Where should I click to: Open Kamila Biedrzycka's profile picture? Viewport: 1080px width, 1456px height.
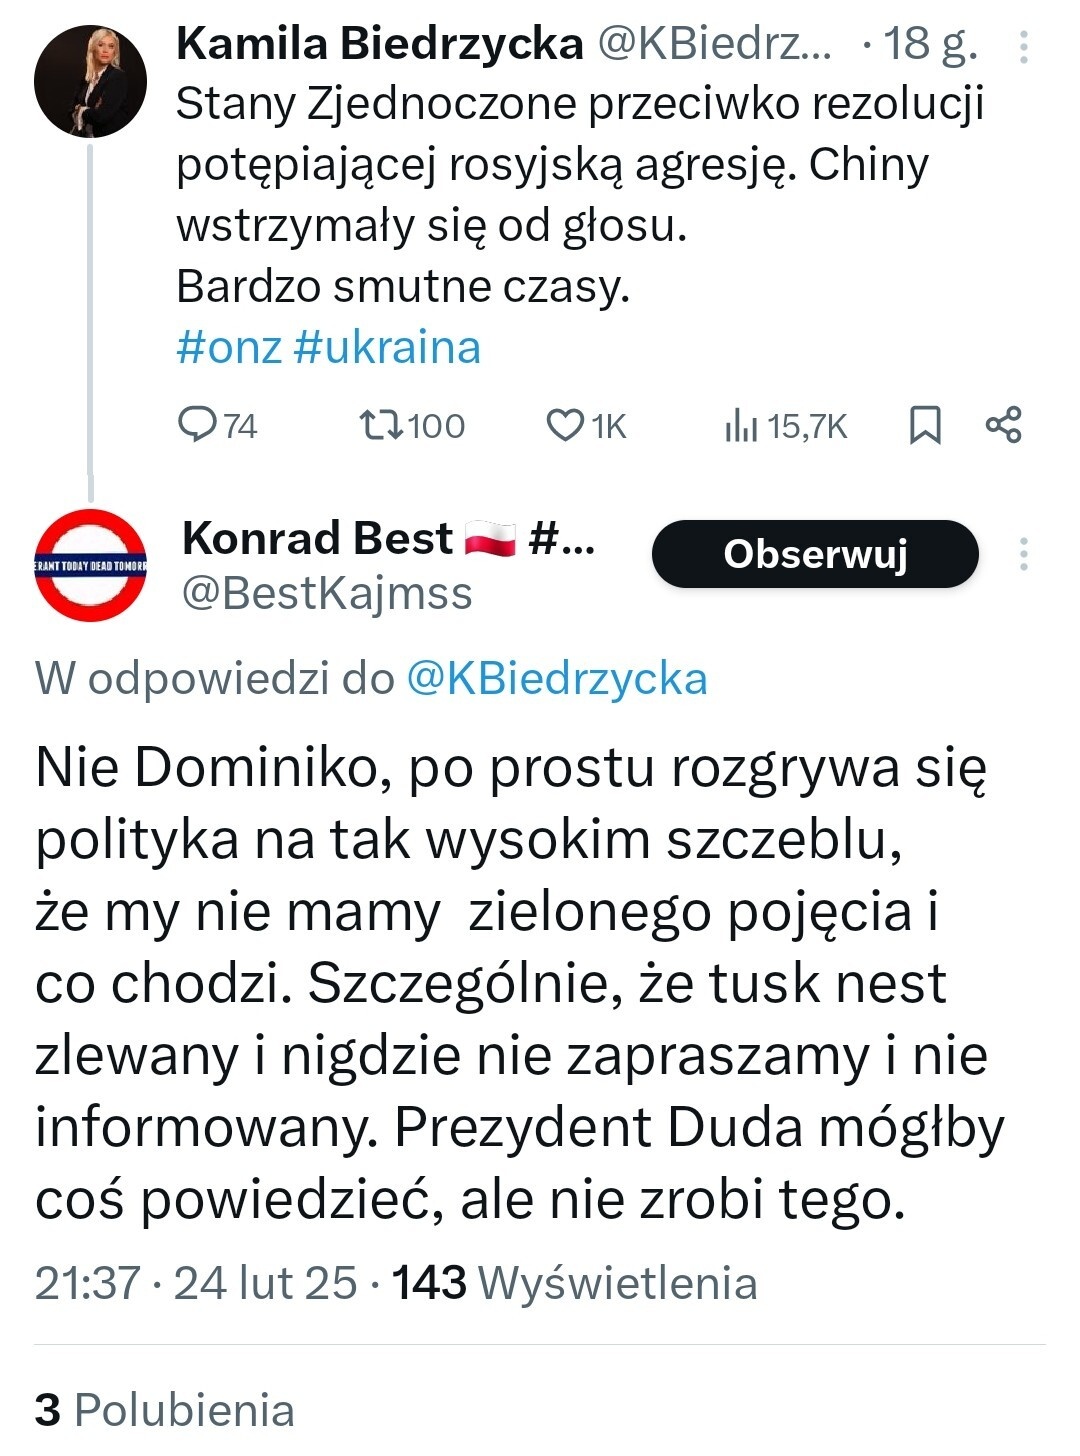(x=90, y=81)
